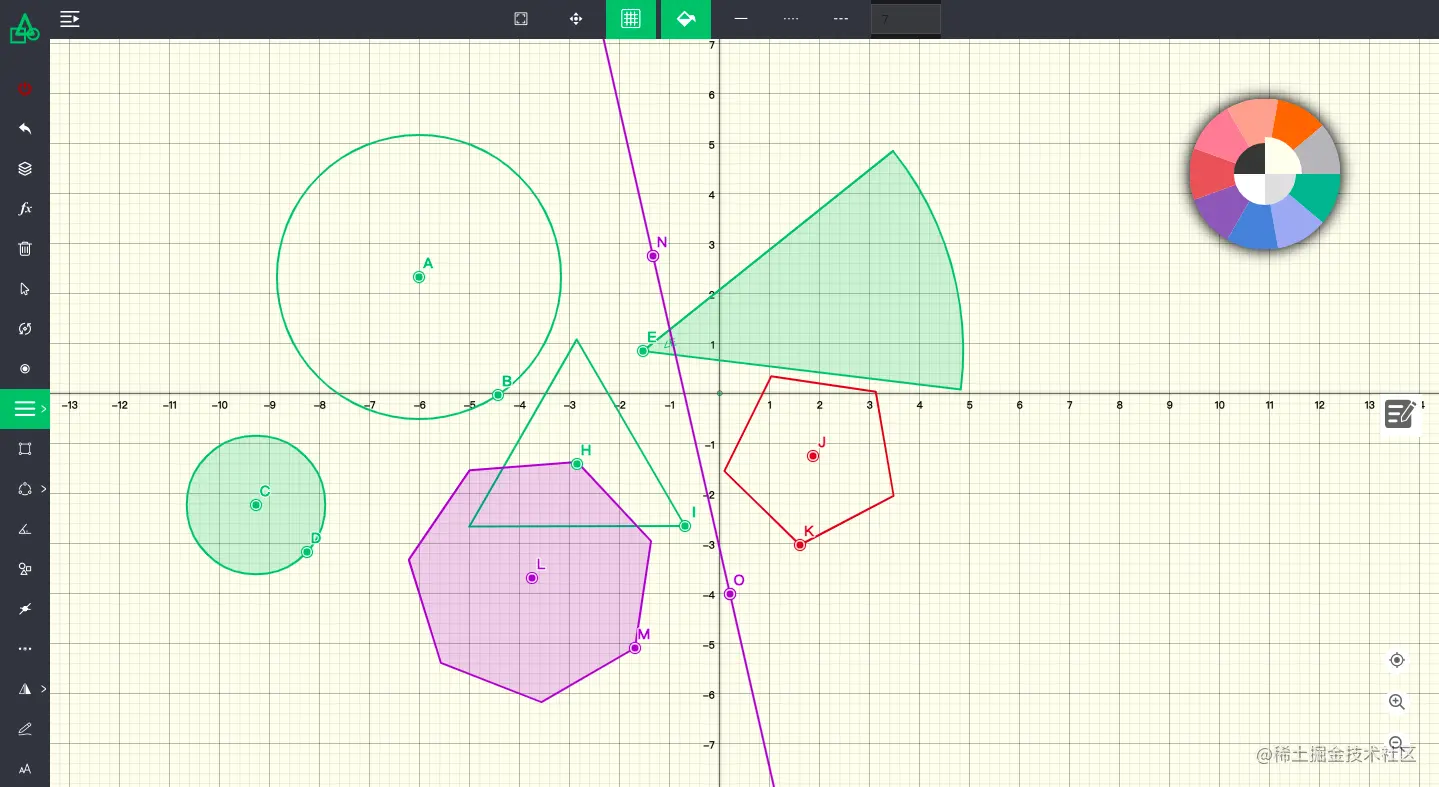Select point O on purple line
Viewport: 1439px width, 787px height.
[730, 594]
